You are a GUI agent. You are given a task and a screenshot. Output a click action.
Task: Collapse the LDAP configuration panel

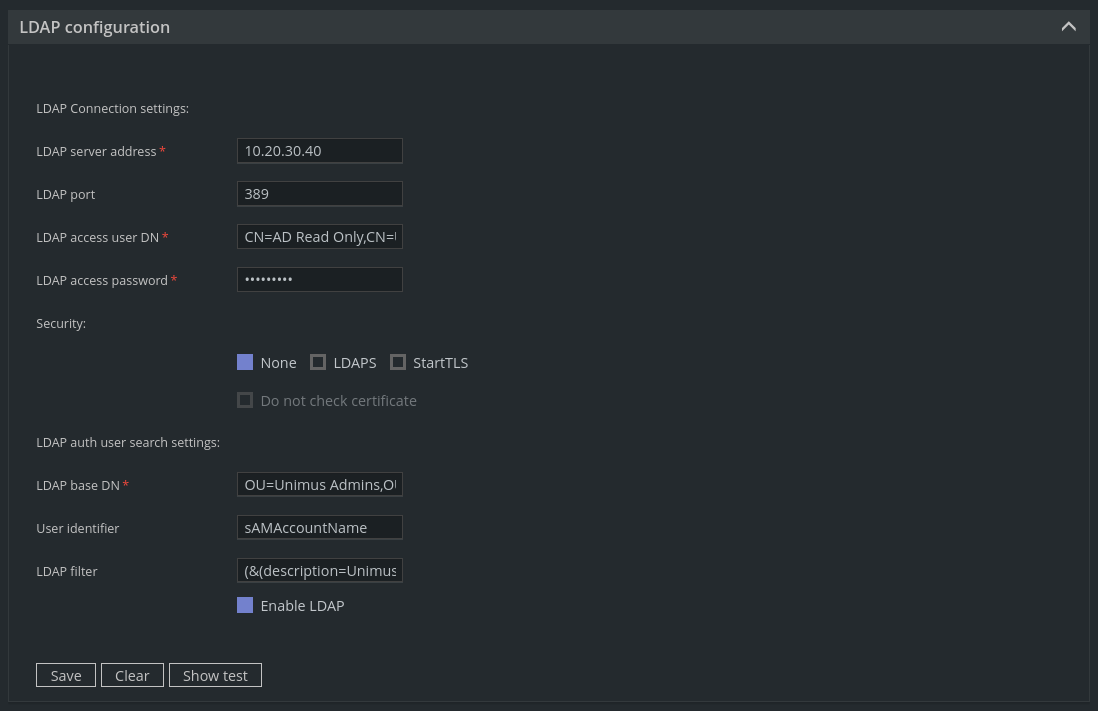tap(1068, 26)
